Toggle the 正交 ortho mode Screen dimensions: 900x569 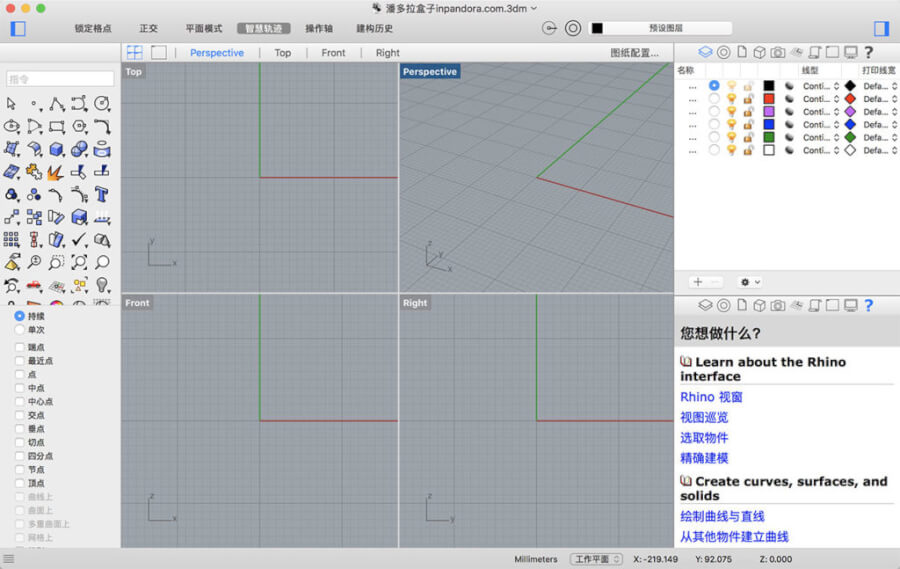[x=148, y=28]
